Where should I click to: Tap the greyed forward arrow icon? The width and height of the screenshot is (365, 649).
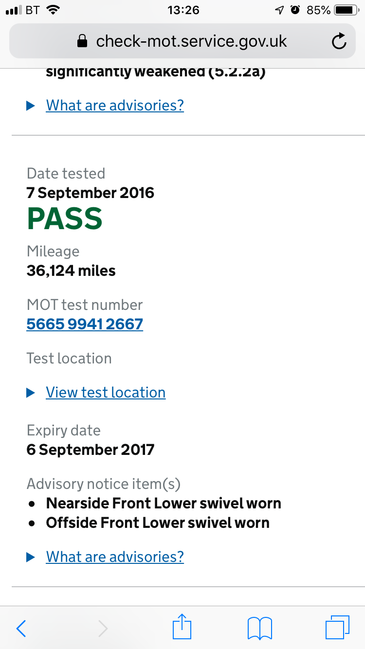pyautogui.click(x=103, y=629)
